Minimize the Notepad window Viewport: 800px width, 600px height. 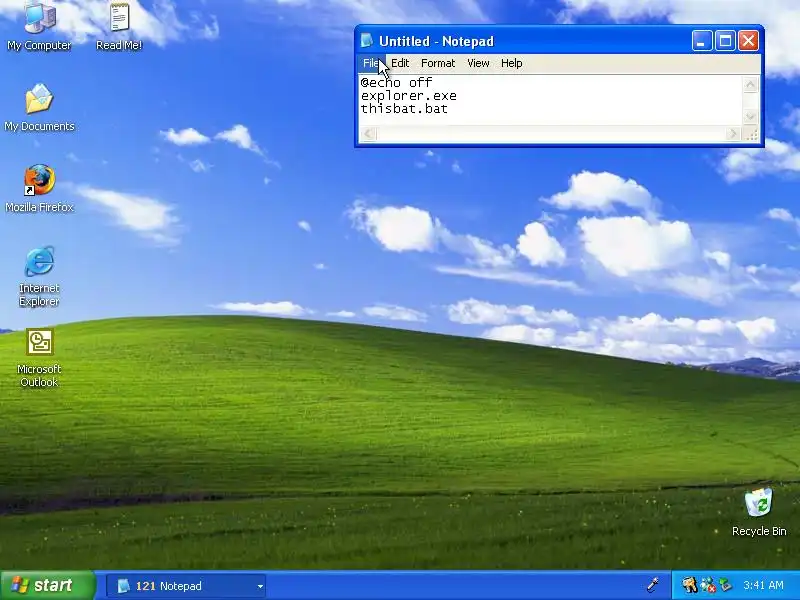pos(702,41)
